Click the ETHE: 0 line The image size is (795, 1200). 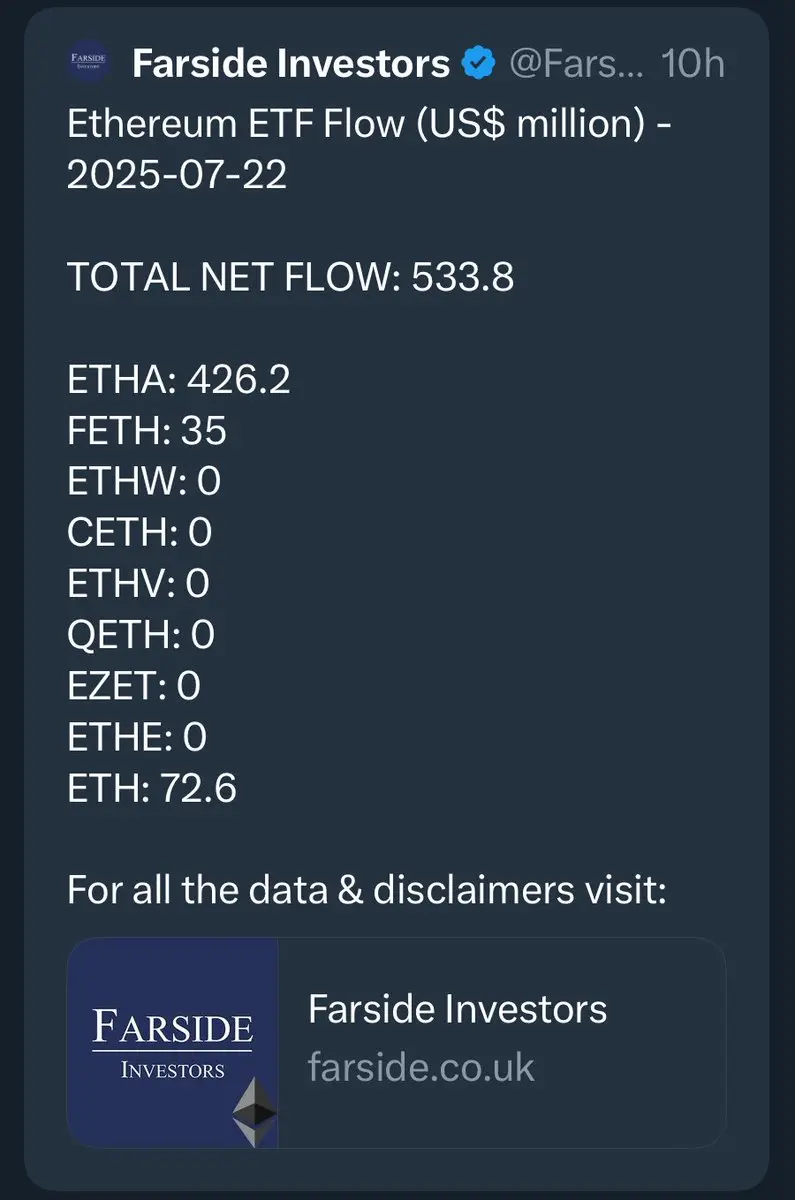[137, 737]
